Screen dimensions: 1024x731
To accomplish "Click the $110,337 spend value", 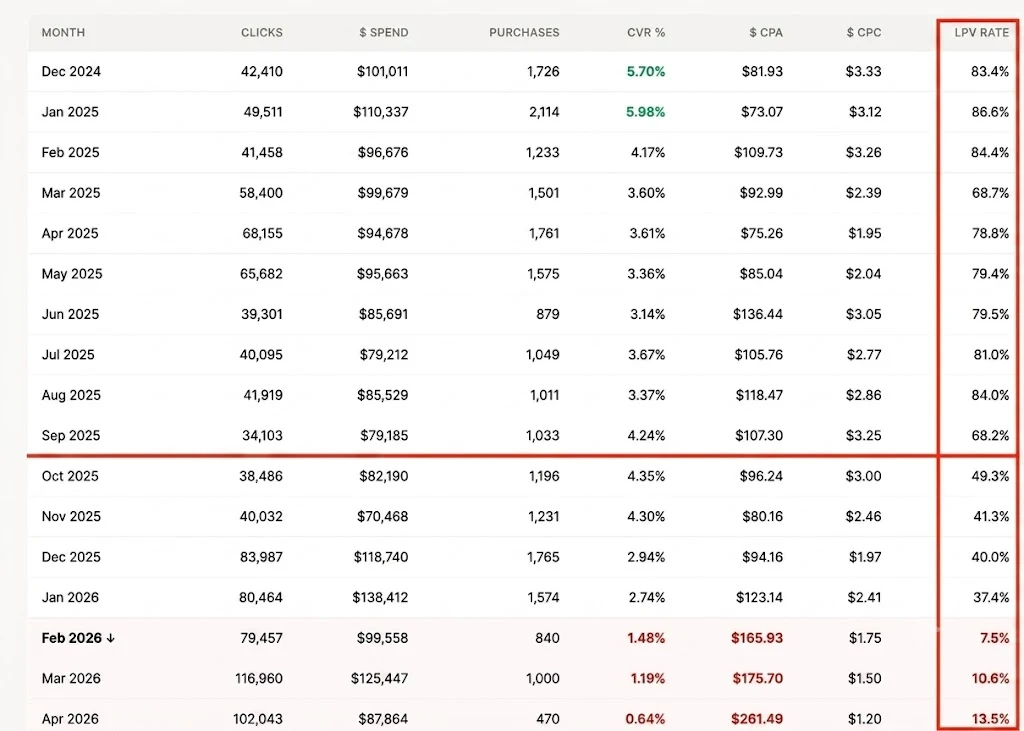I will point(381,112).
